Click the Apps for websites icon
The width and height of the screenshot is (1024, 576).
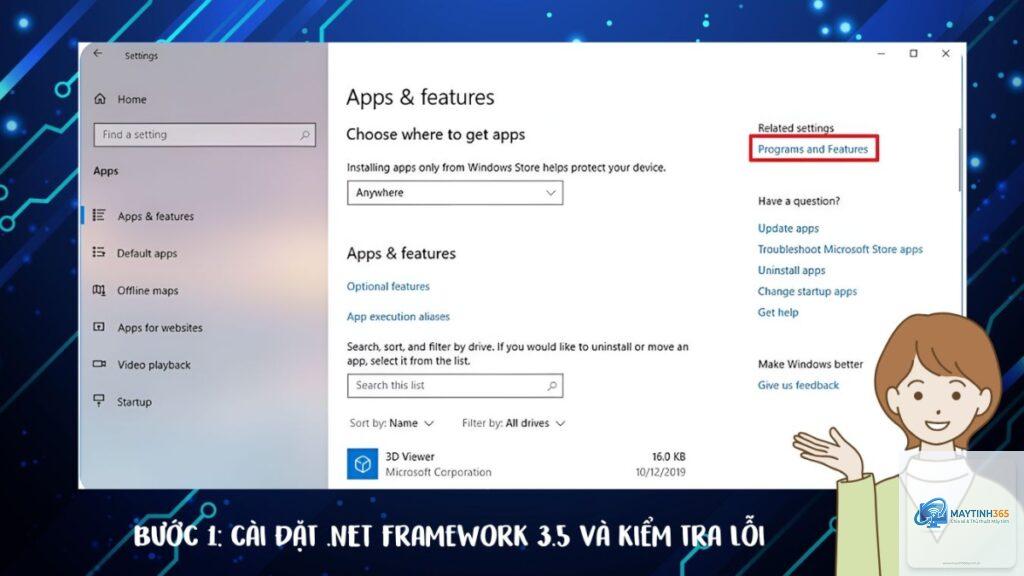99,327
